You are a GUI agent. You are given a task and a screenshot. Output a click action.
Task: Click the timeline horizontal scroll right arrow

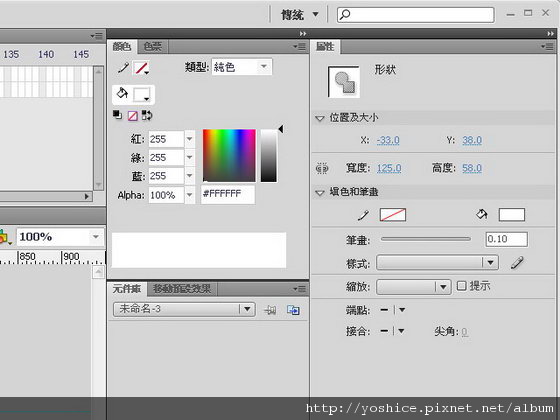pyautogui.click(x=86, y=196)
